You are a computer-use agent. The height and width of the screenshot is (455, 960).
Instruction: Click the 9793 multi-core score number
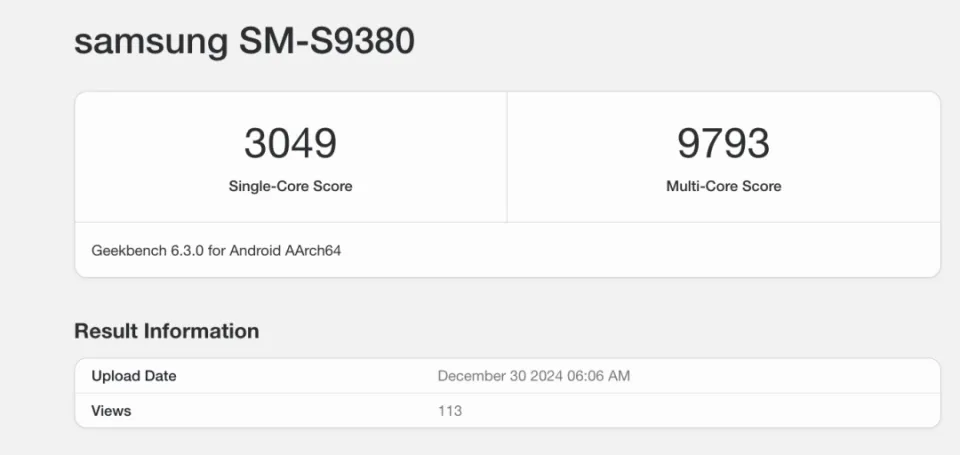coord(723,144)
